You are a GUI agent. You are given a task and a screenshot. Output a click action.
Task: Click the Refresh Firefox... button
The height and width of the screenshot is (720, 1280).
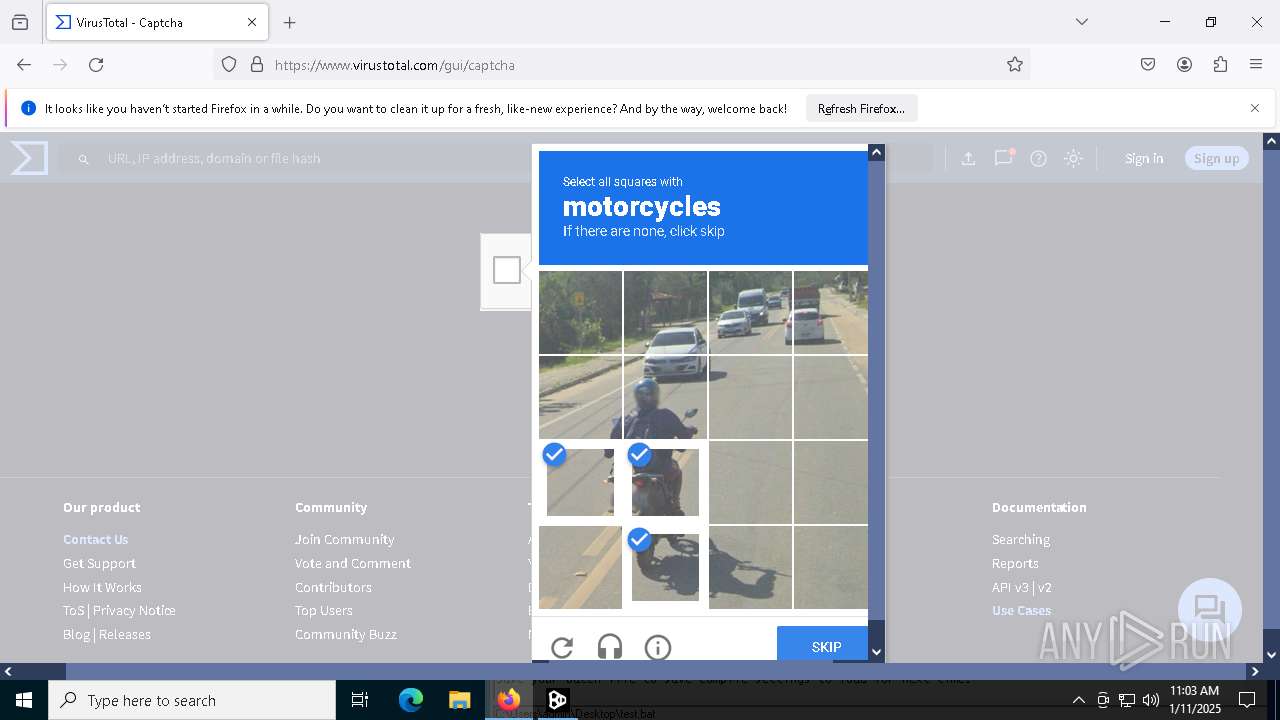pyautogui.click(x=861, y=108)
